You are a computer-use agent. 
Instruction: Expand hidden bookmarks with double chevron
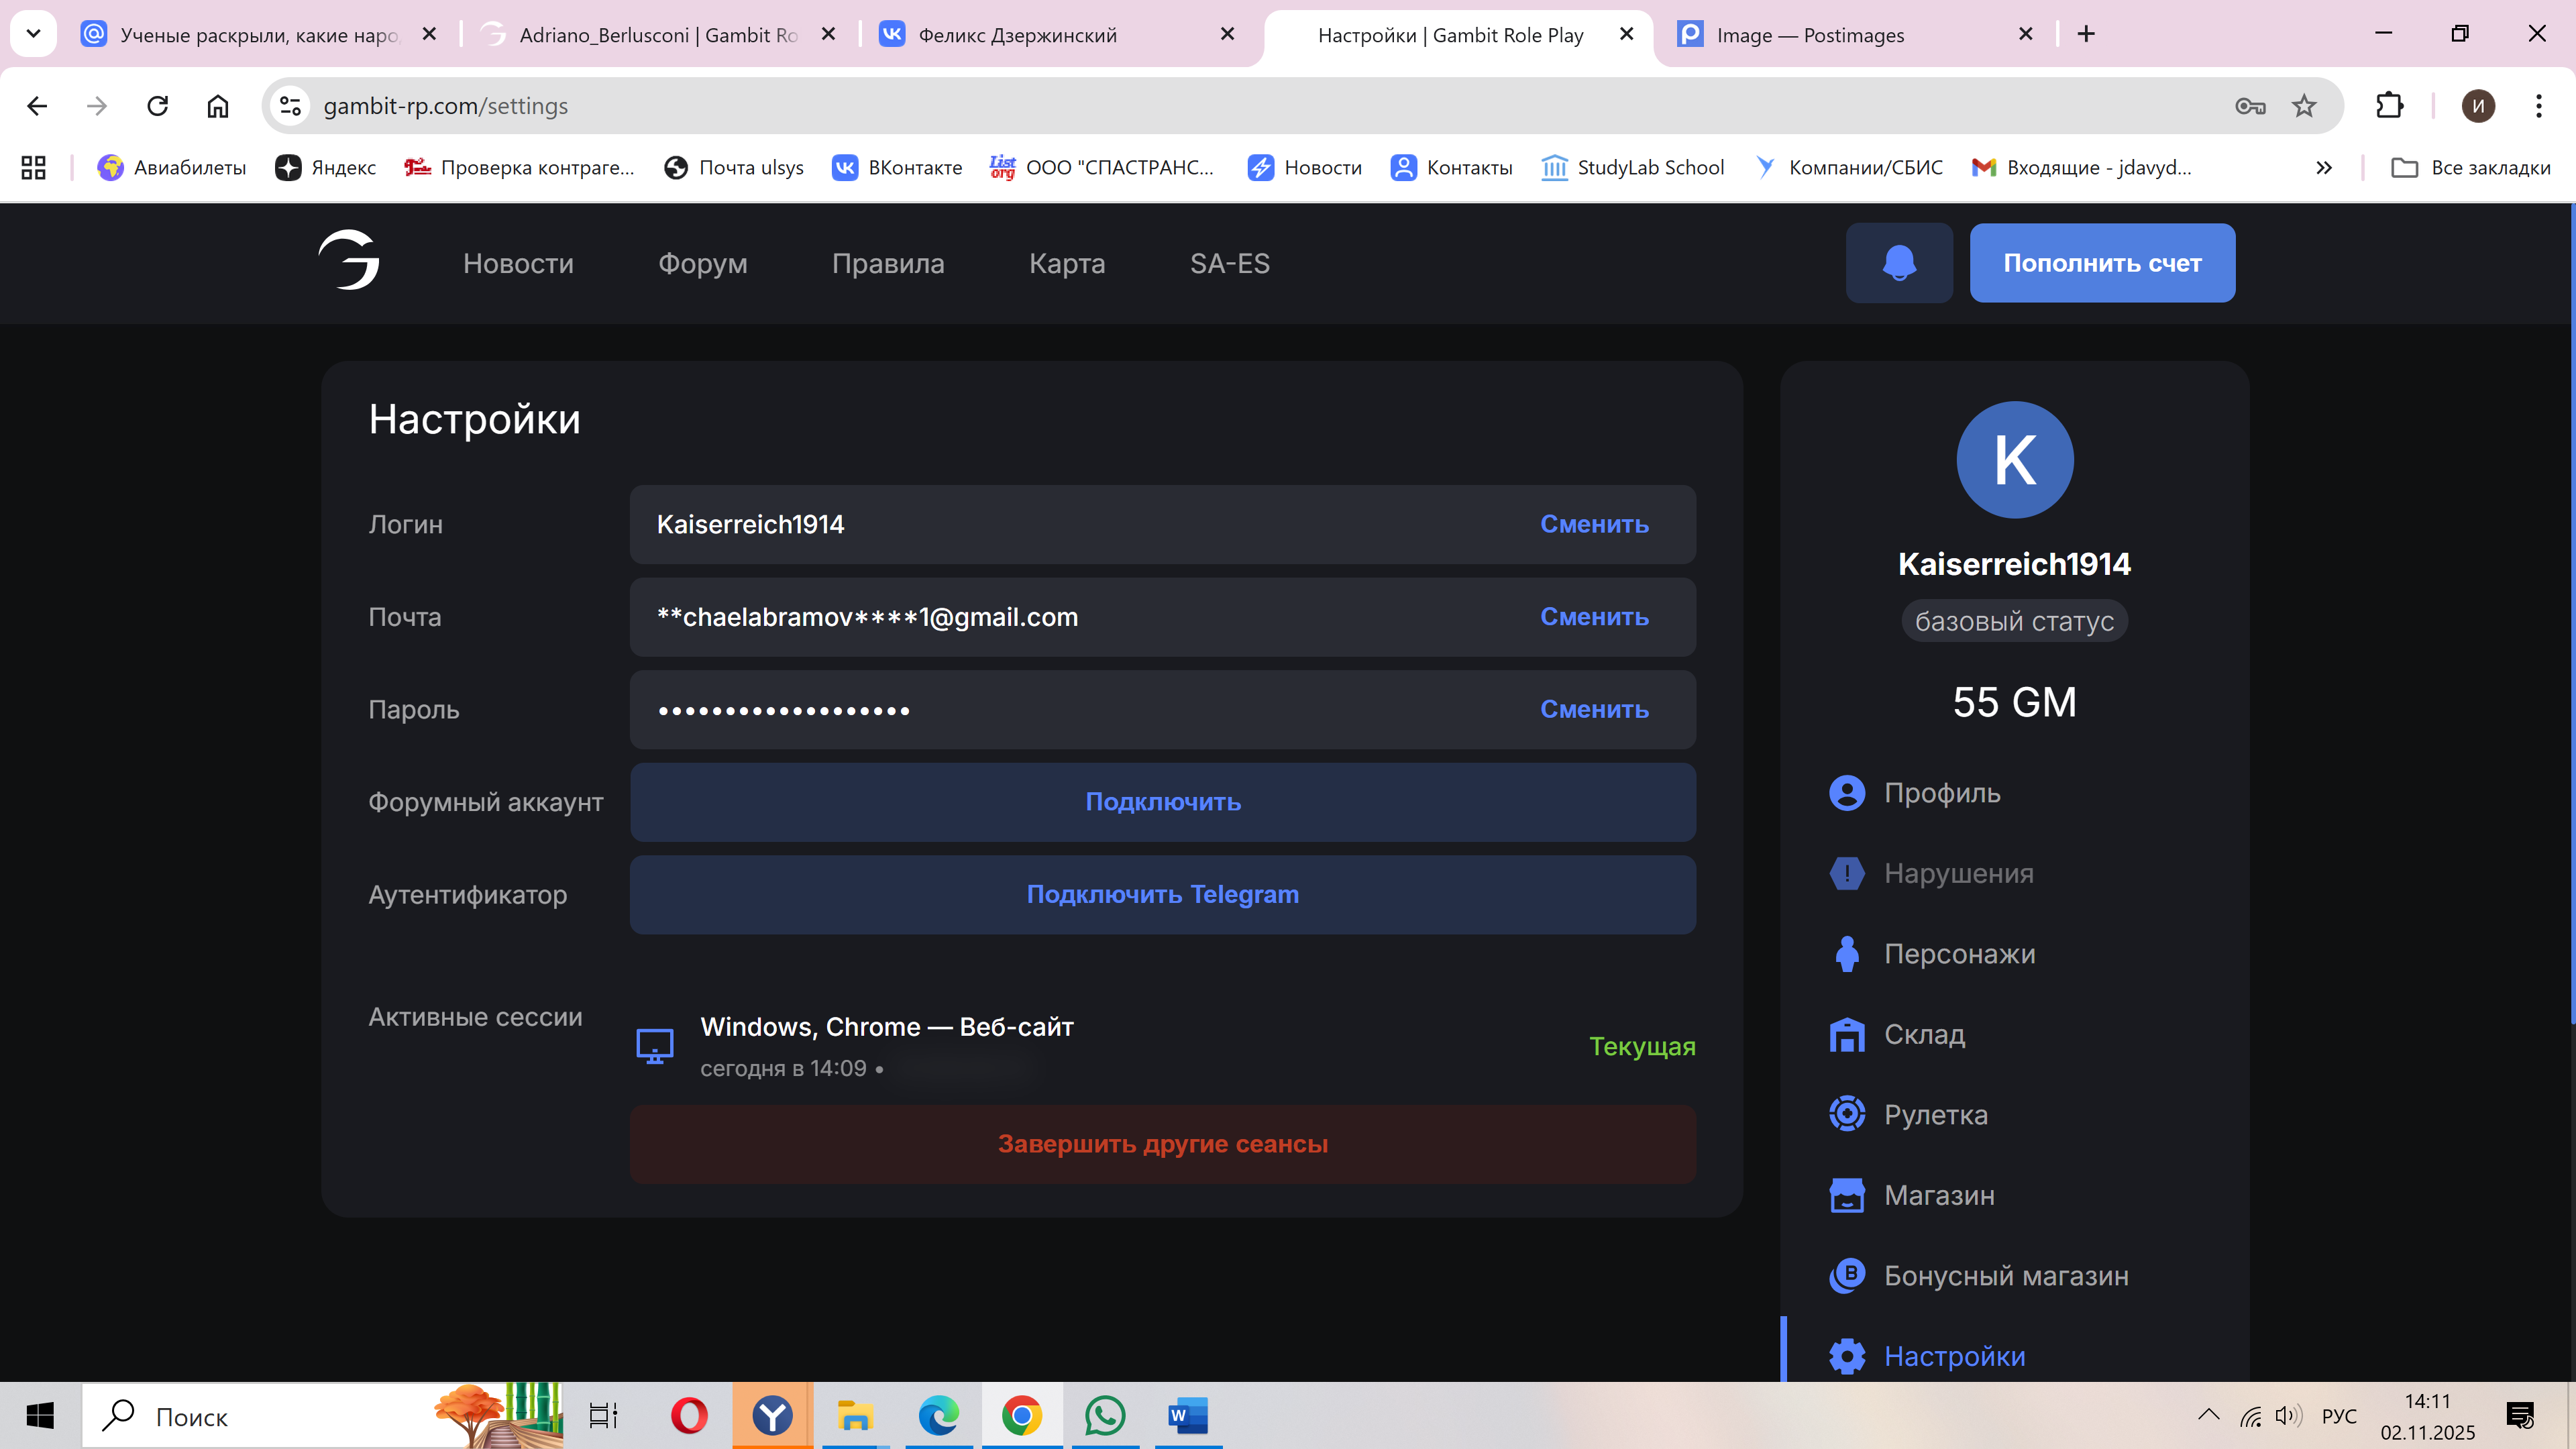tap(2323, 168)
